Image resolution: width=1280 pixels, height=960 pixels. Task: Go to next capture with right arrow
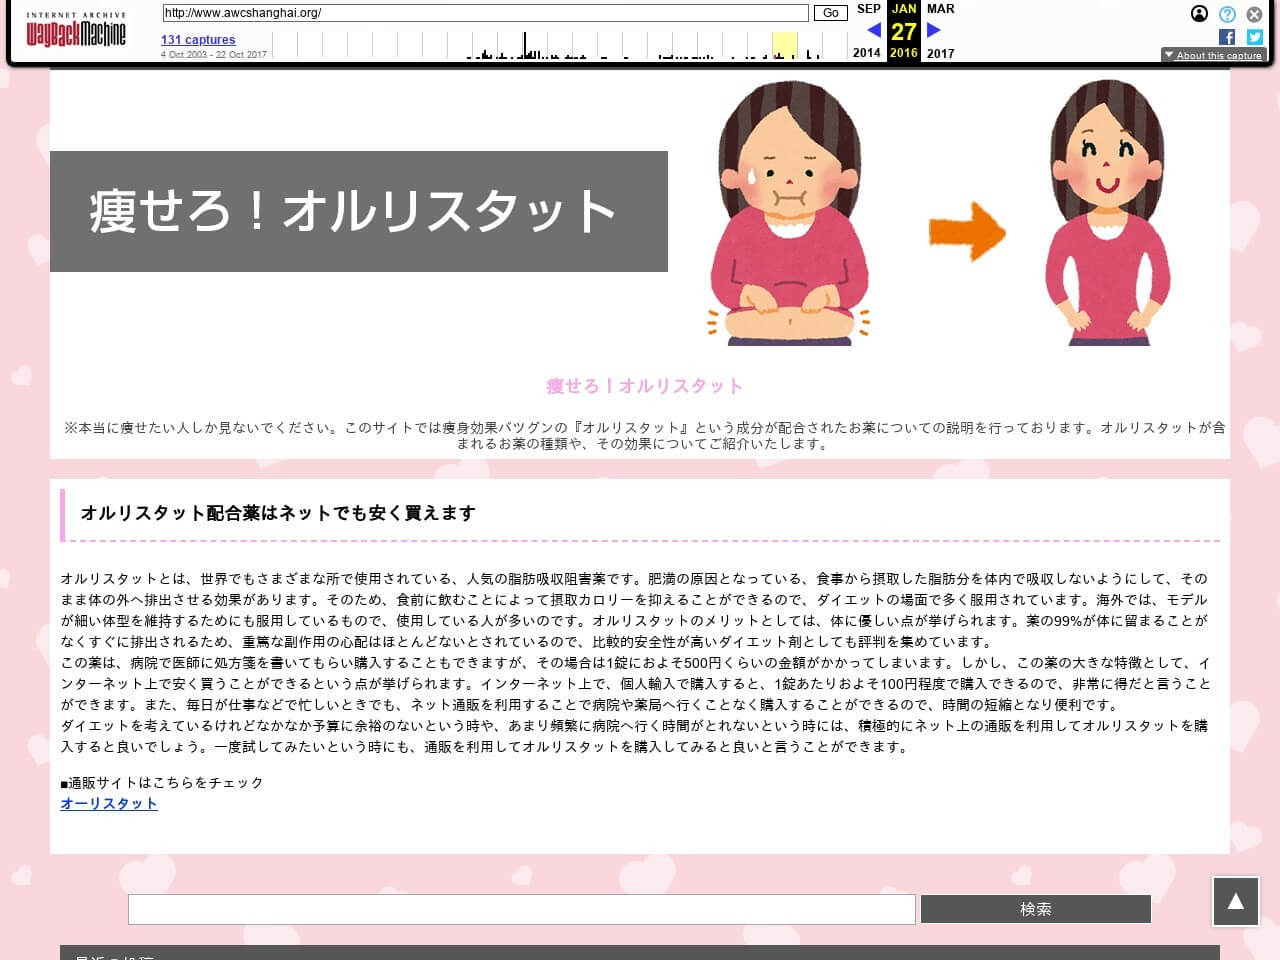(x=934, y=30)
